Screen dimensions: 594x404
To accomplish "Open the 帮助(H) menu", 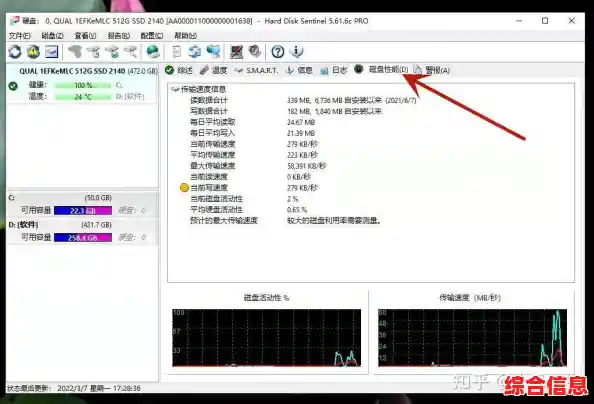I will point(185,36).
